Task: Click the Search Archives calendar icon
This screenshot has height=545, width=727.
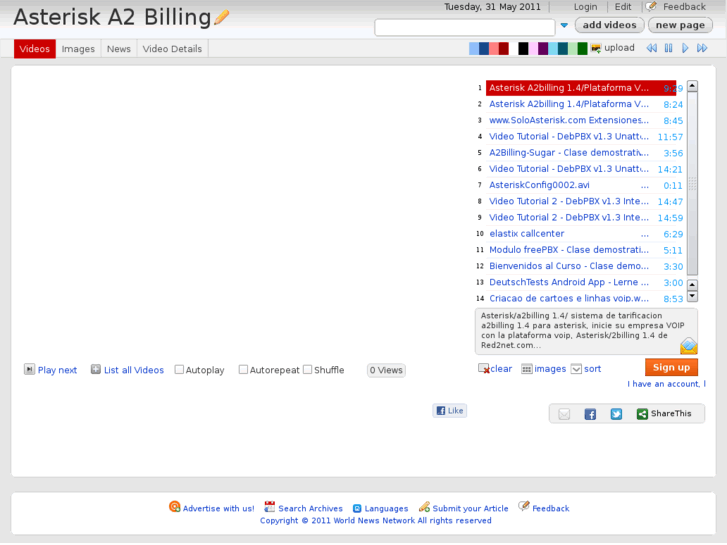Action: [269, 507]
